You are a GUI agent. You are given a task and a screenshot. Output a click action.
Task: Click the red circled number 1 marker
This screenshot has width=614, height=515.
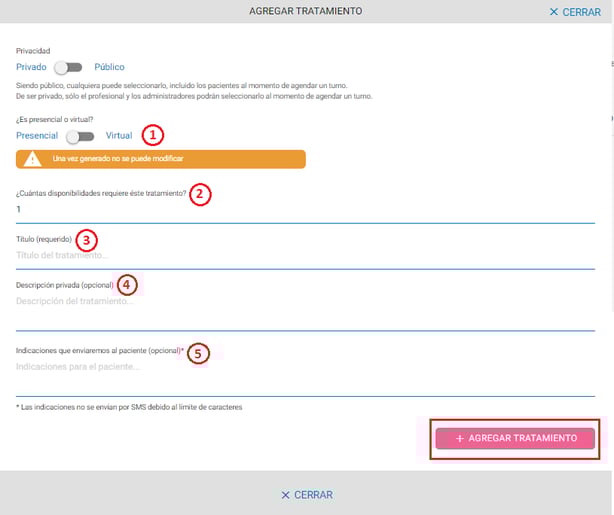click(x=152, y=134)
